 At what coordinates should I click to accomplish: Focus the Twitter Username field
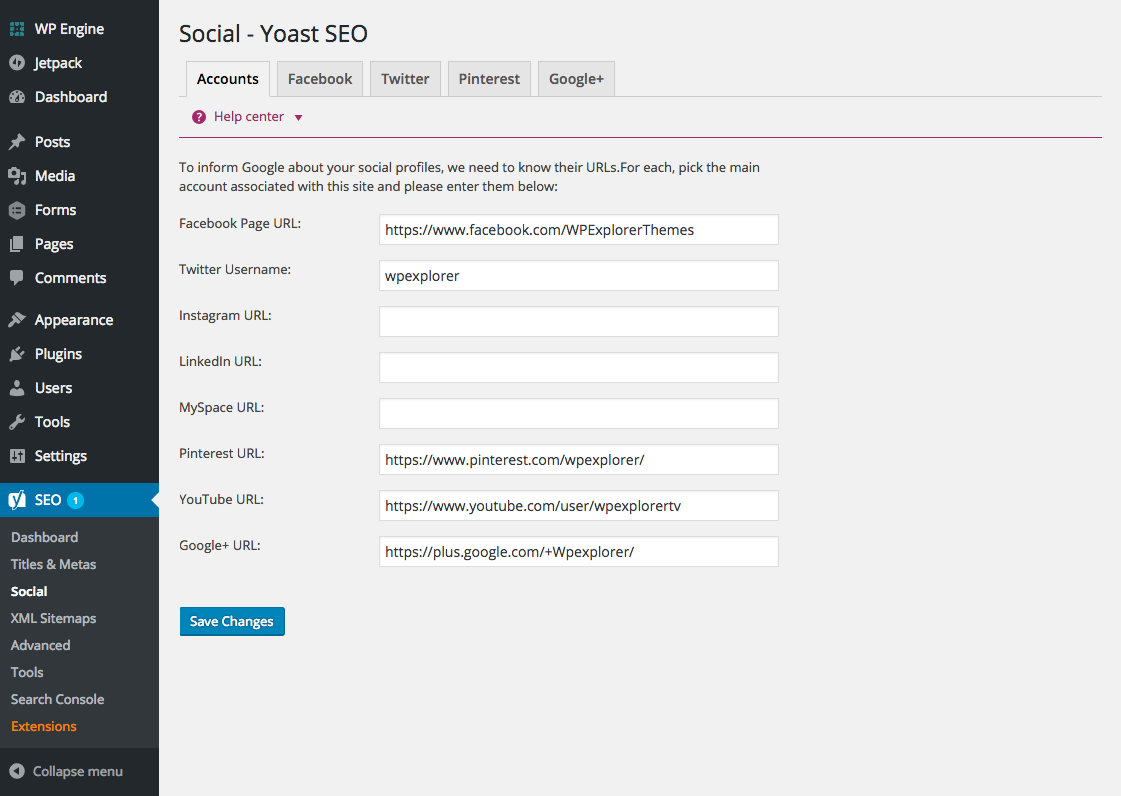pos(578,275)
